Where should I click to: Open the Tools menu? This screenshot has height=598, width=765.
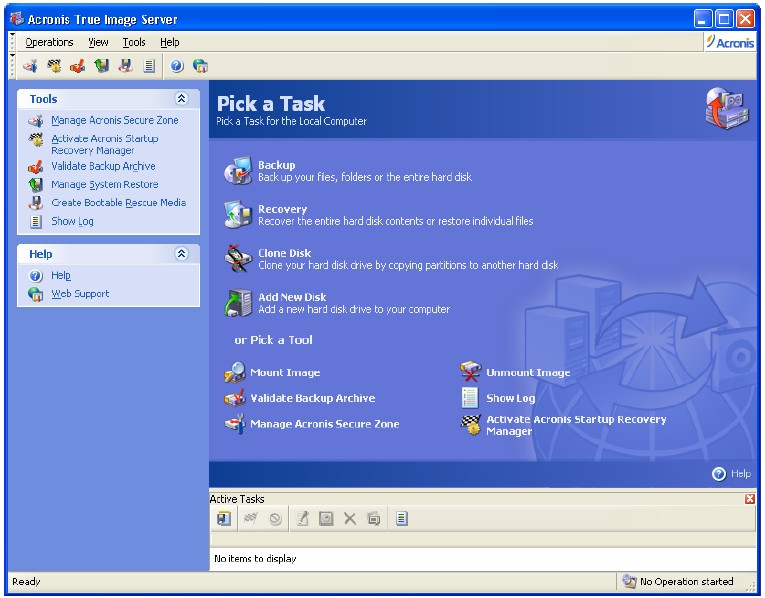click(134, 42)
